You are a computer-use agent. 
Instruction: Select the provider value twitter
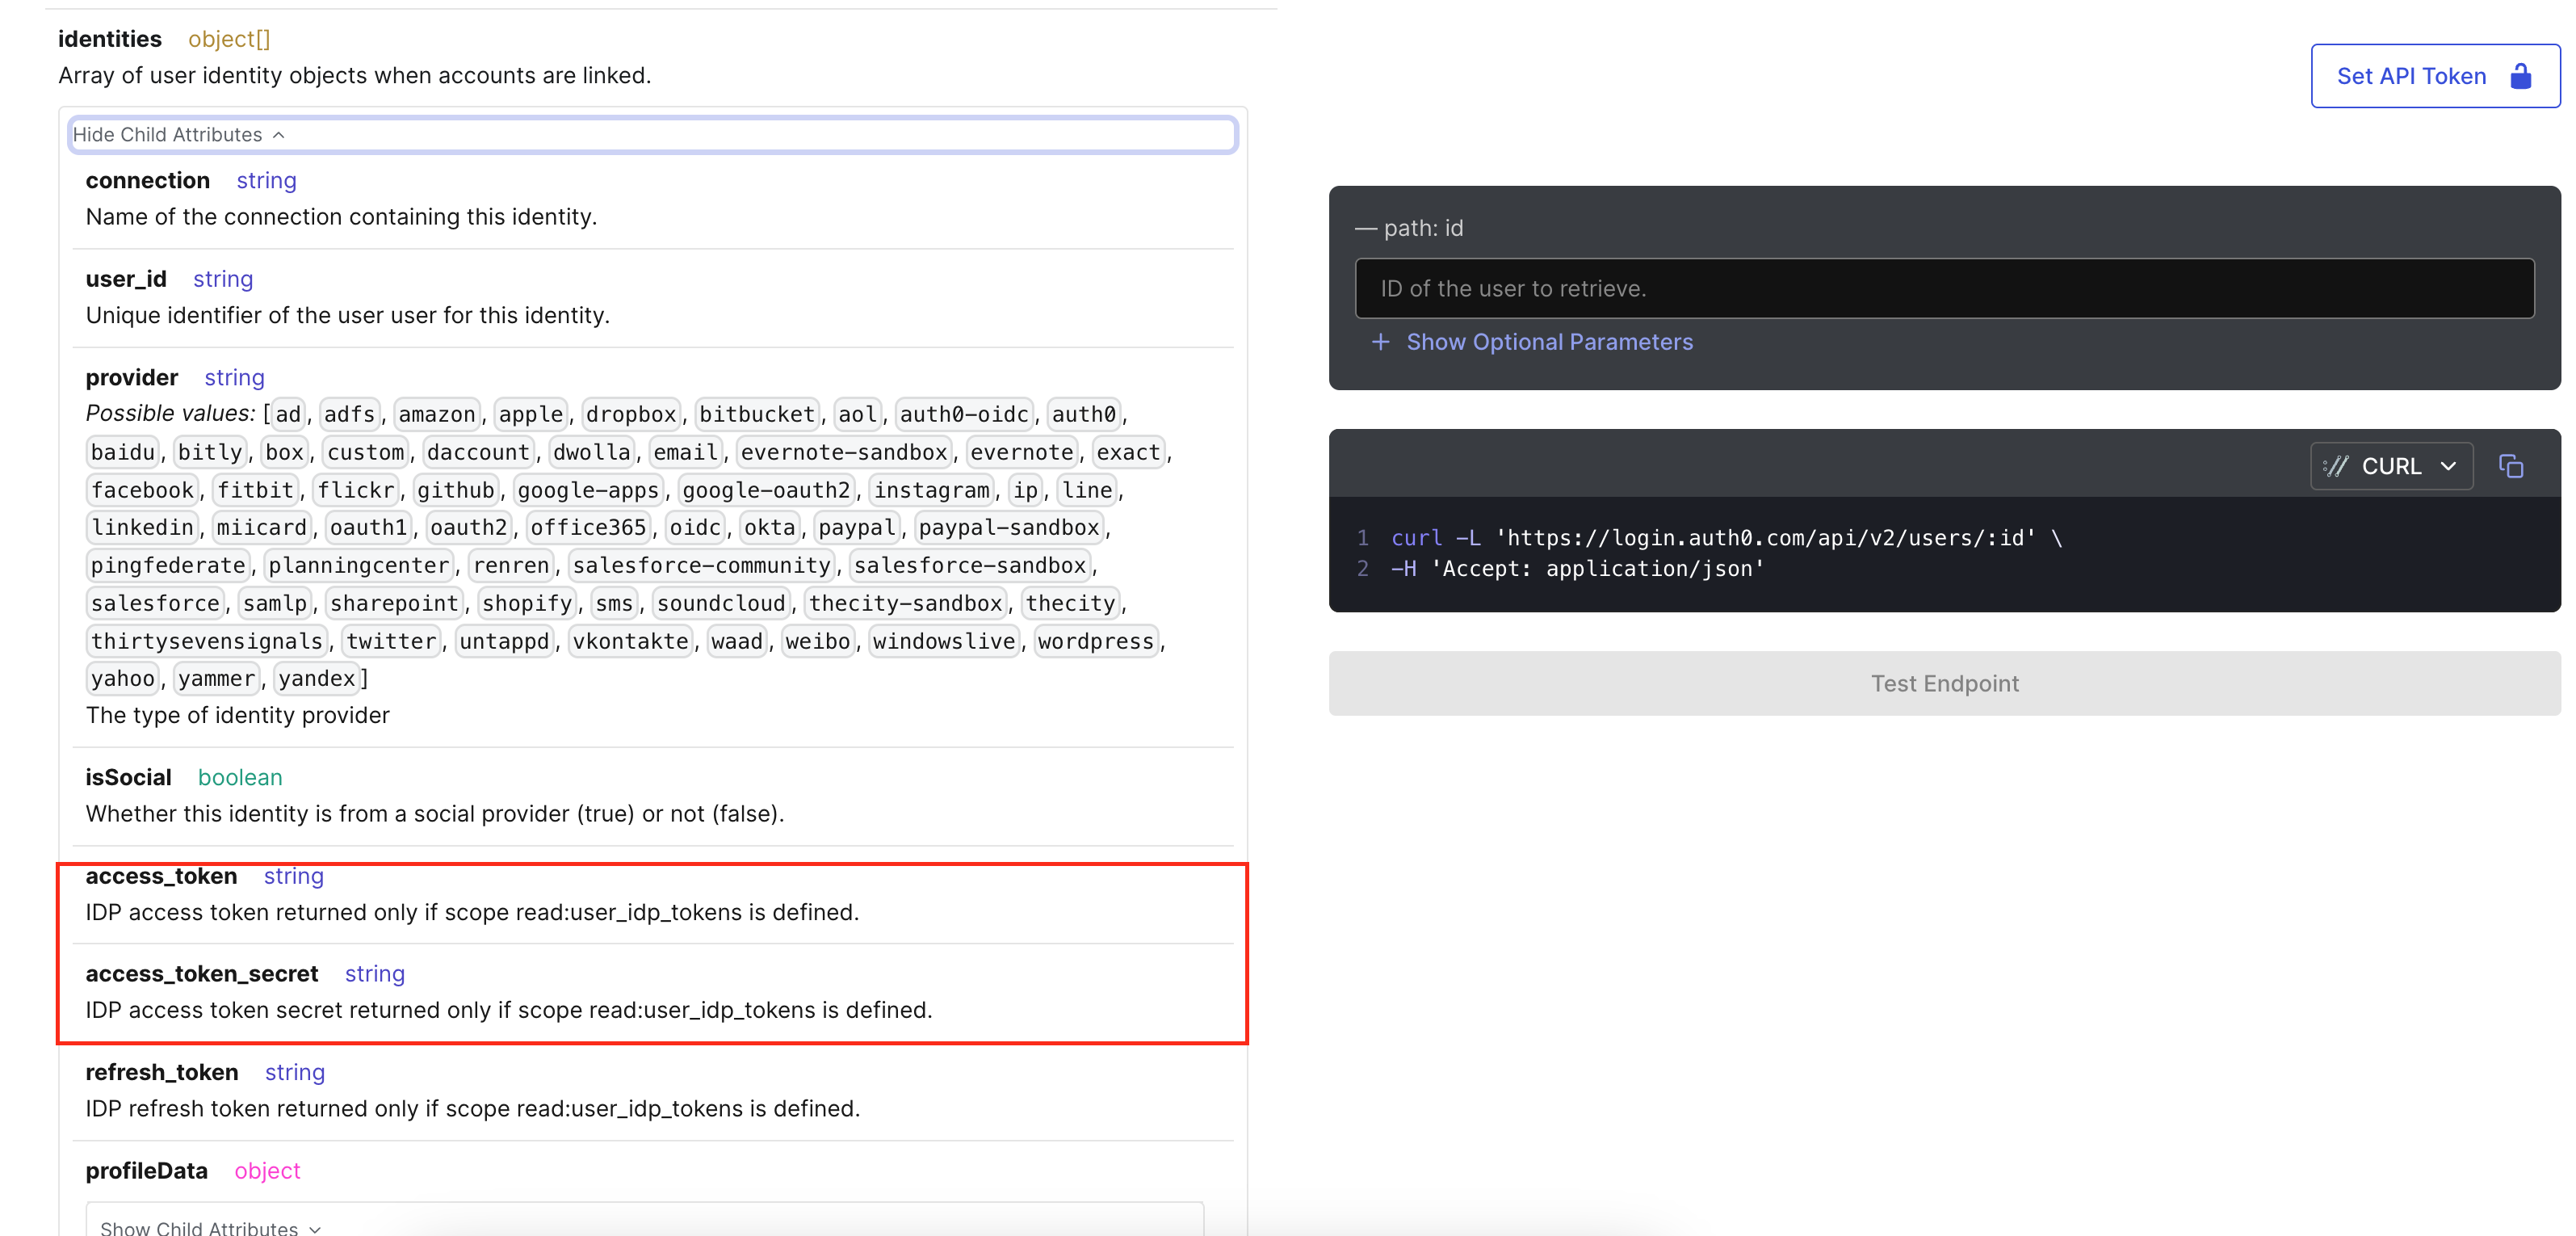point(391,641)
